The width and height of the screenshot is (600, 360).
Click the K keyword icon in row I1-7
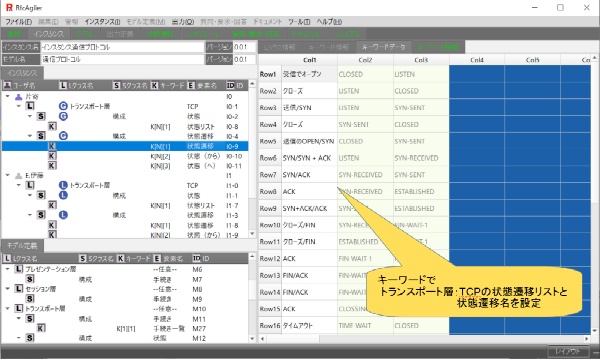(52, 205)
